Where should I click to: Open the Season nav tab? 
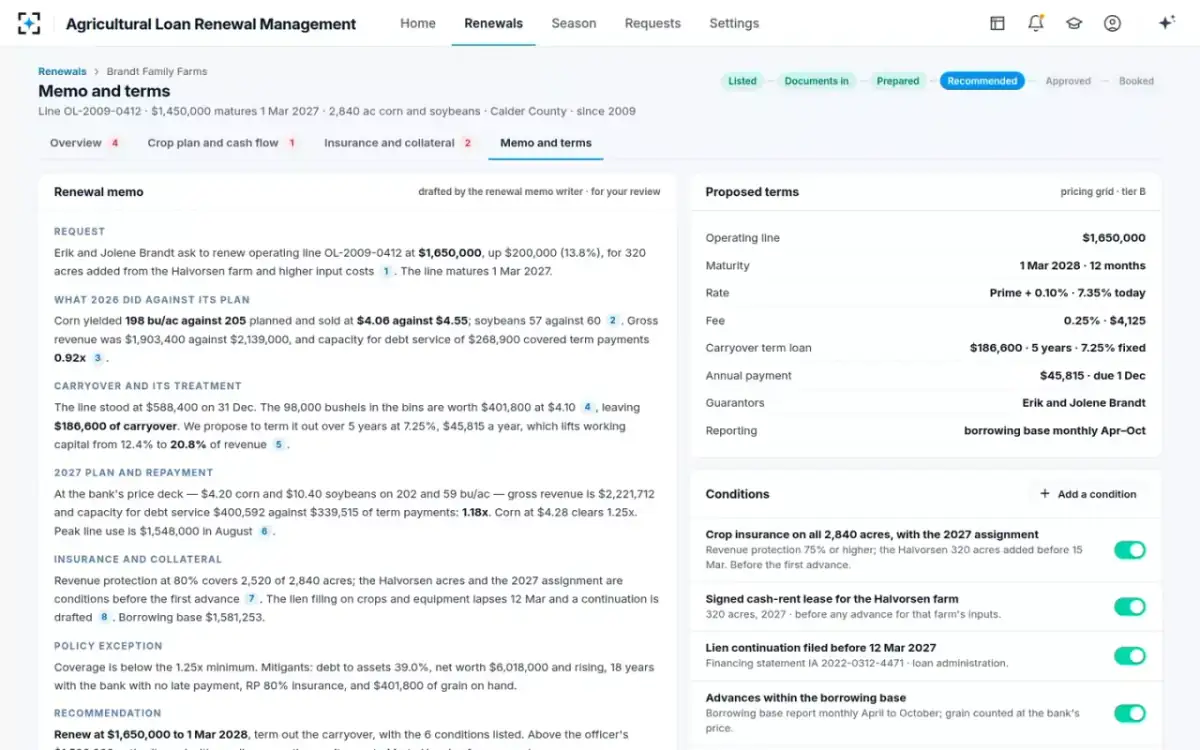574,23
